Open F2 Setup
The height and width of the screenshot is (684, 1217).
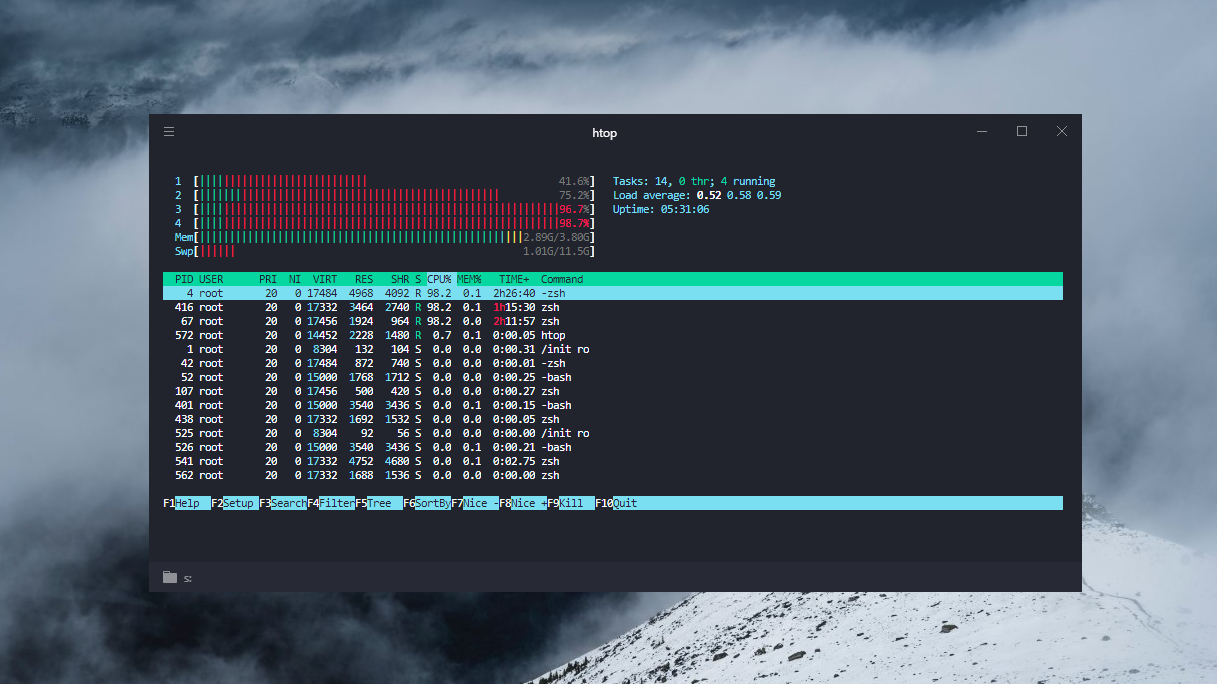pos(235,503)
